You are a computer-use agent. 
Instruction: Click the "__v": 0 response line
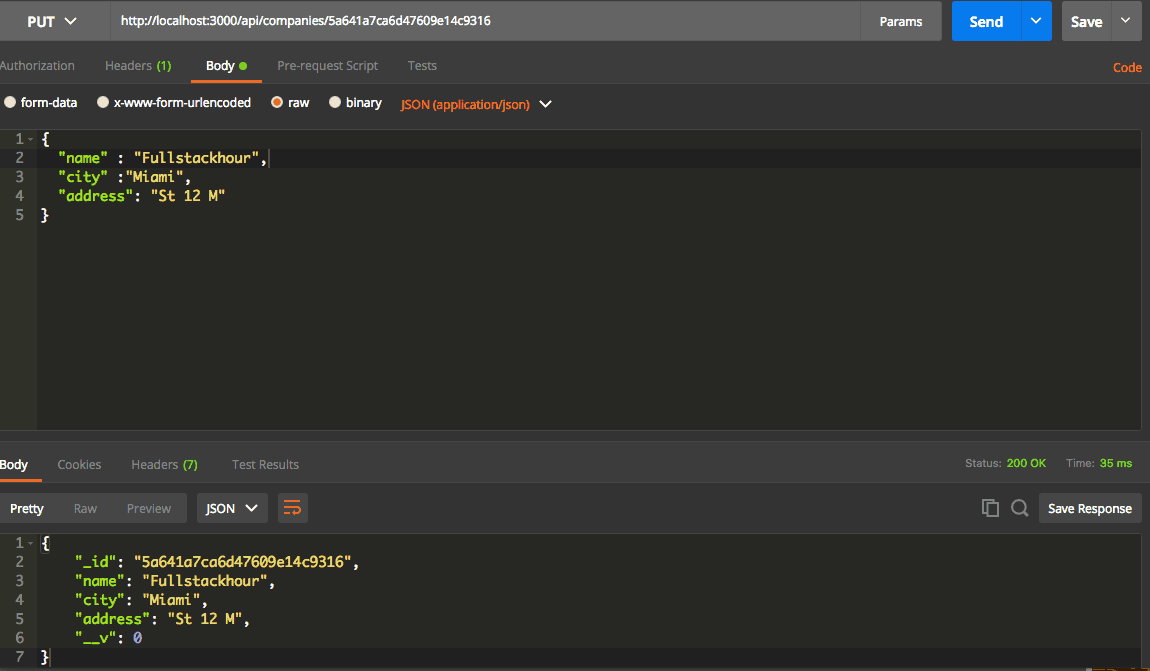coord(109,639)
